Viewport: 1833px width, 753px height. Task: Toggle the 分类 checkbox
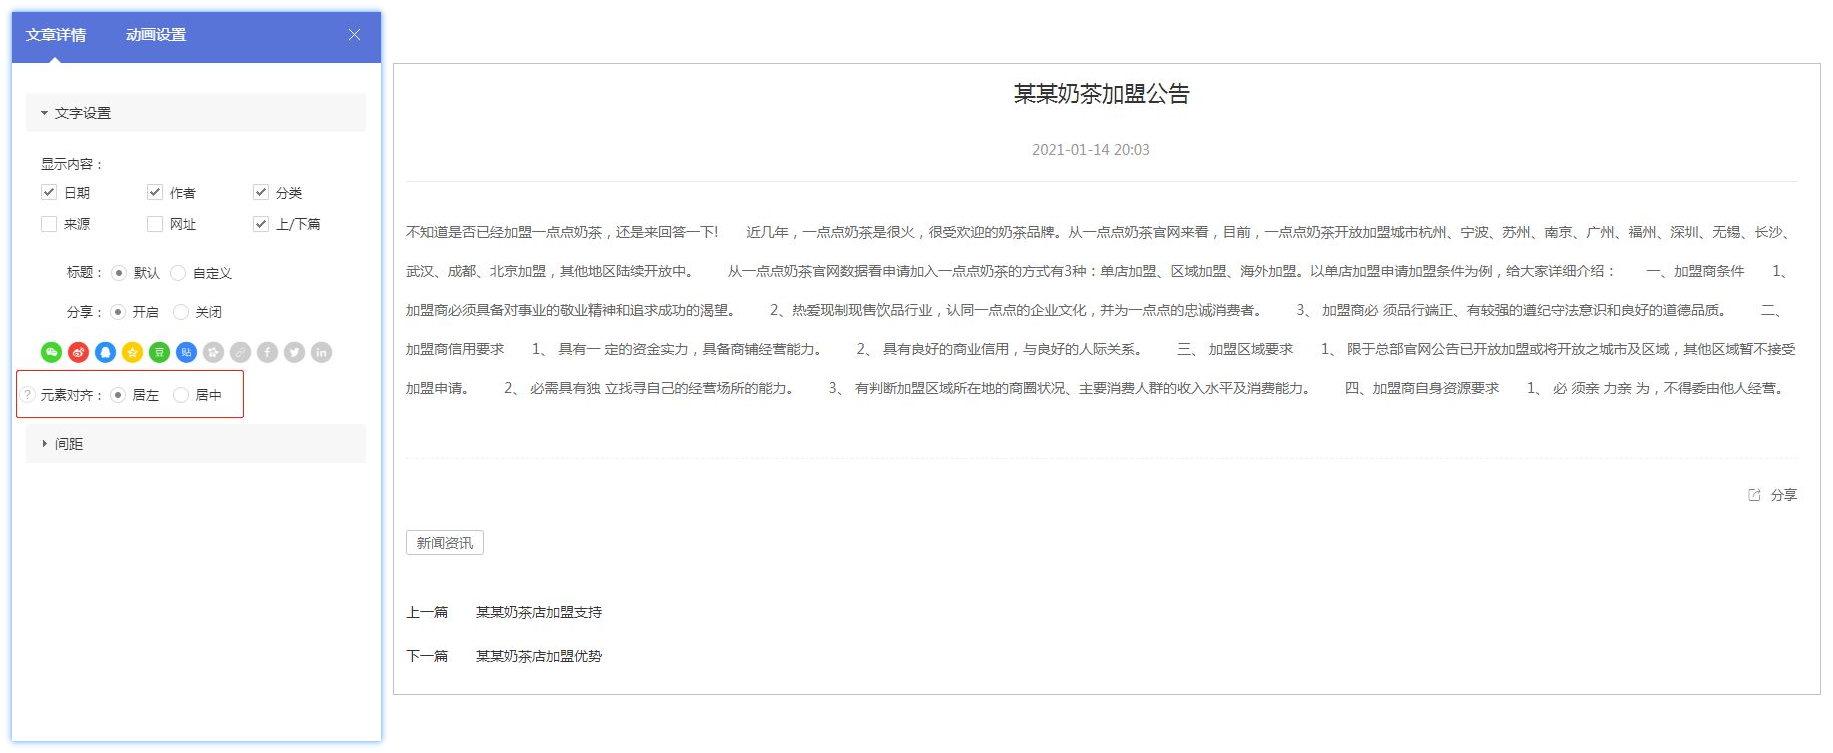click(x=261, y=192)
